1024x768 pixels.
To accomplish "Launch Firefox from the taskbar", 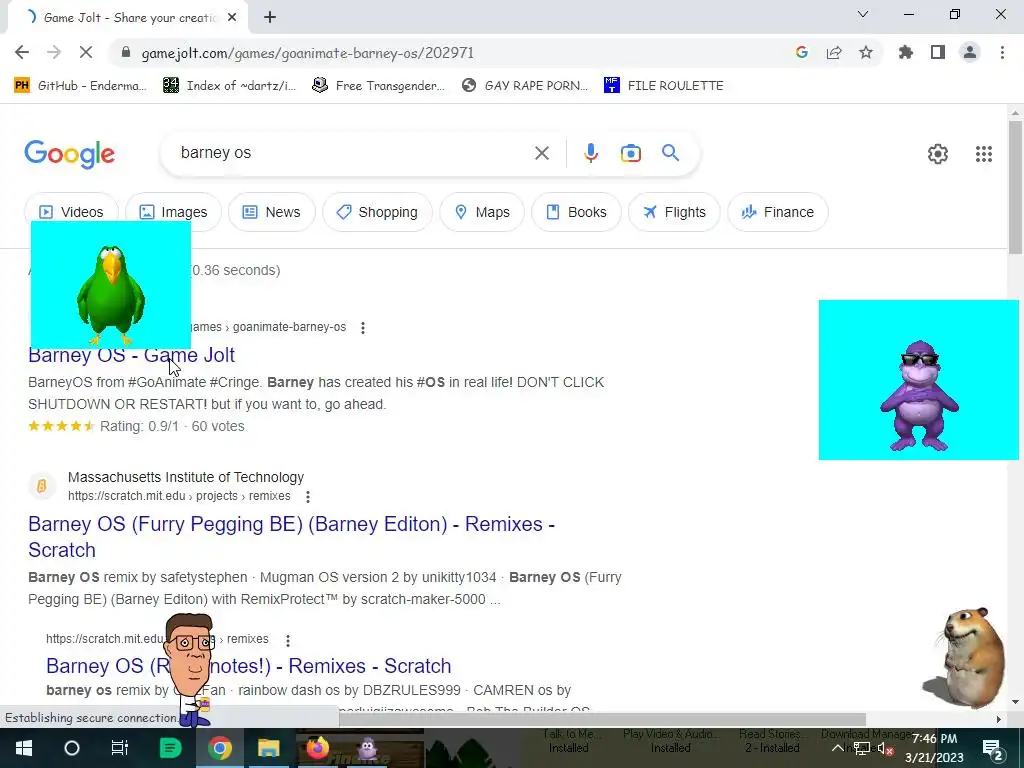I will tap(317, 748).
